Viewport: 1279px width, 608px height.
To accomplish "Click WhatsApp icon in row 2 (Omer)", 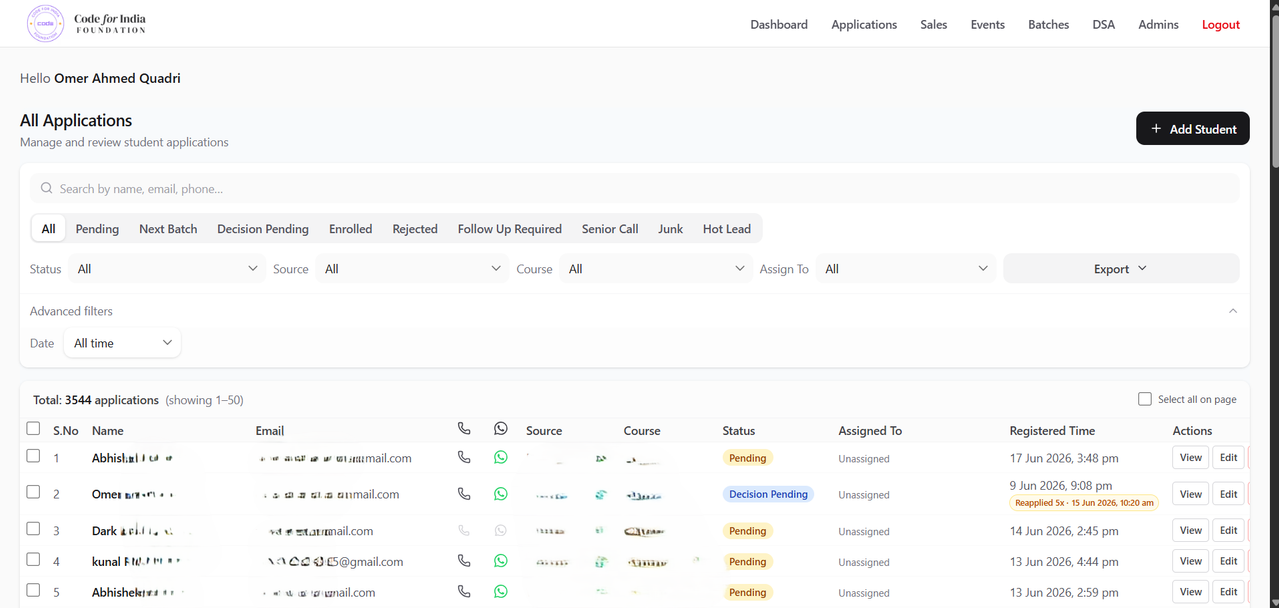I will pyautogui.click(x=501, y=493).
